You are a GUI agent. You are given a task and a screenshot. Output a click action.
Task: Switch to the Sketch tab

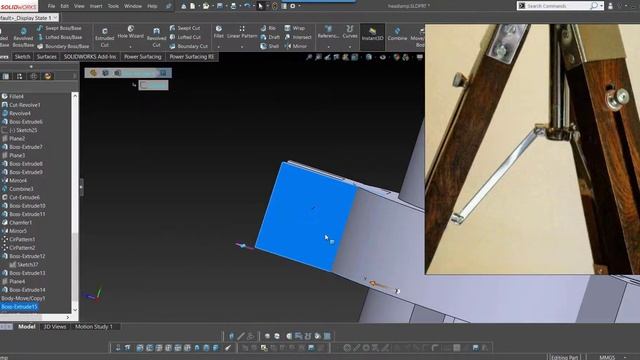[x=22, y=57]
